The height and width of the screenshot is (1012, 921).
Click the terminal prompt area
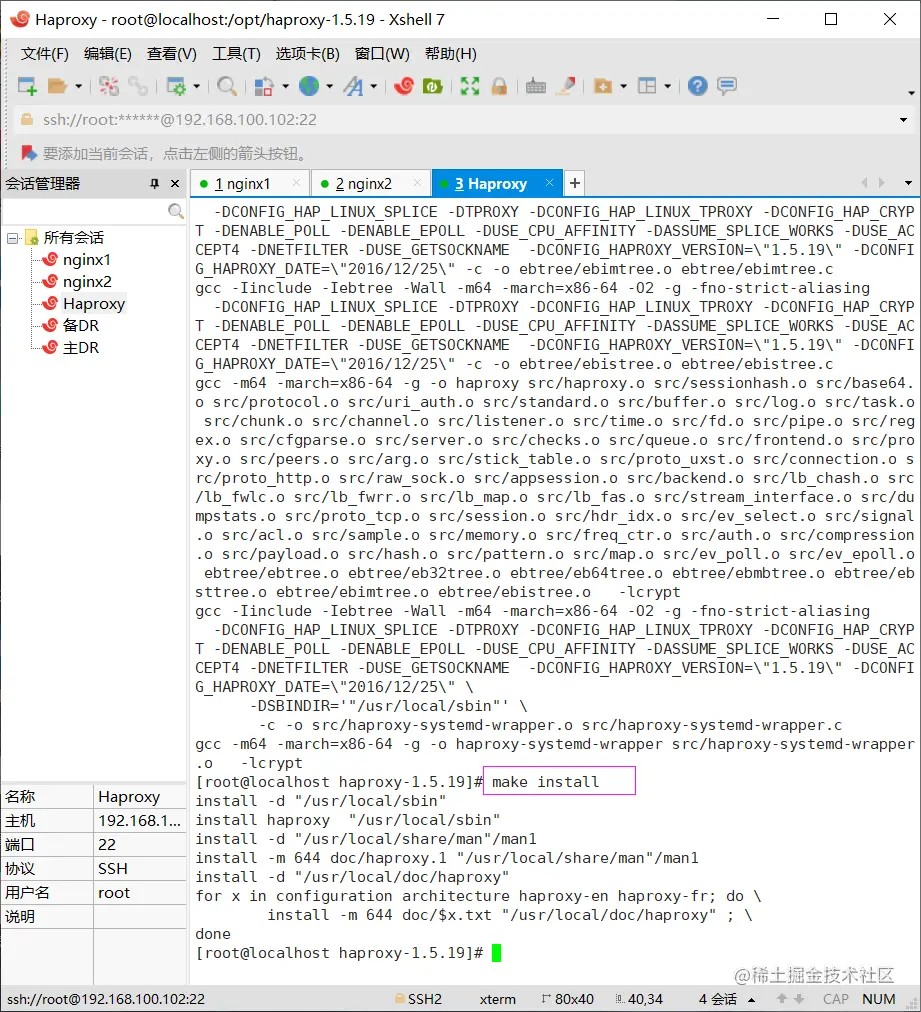pos(496,953)
